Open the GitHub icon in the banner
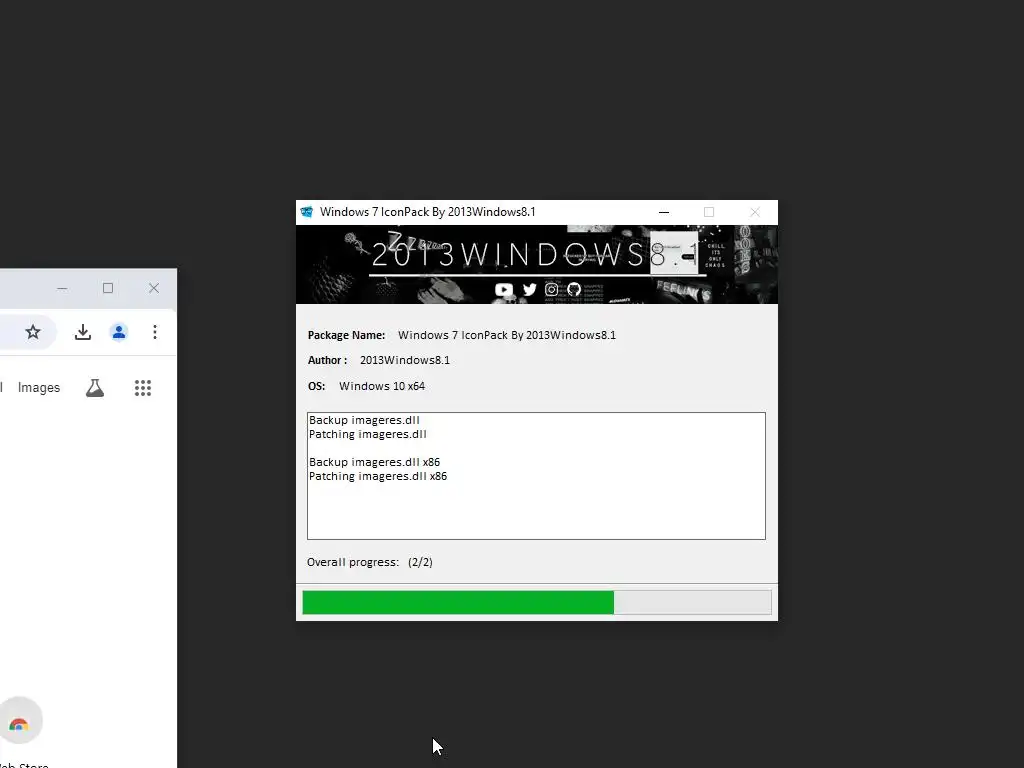The height and width of the screenshot is (768, 1024). coord(574,289)
